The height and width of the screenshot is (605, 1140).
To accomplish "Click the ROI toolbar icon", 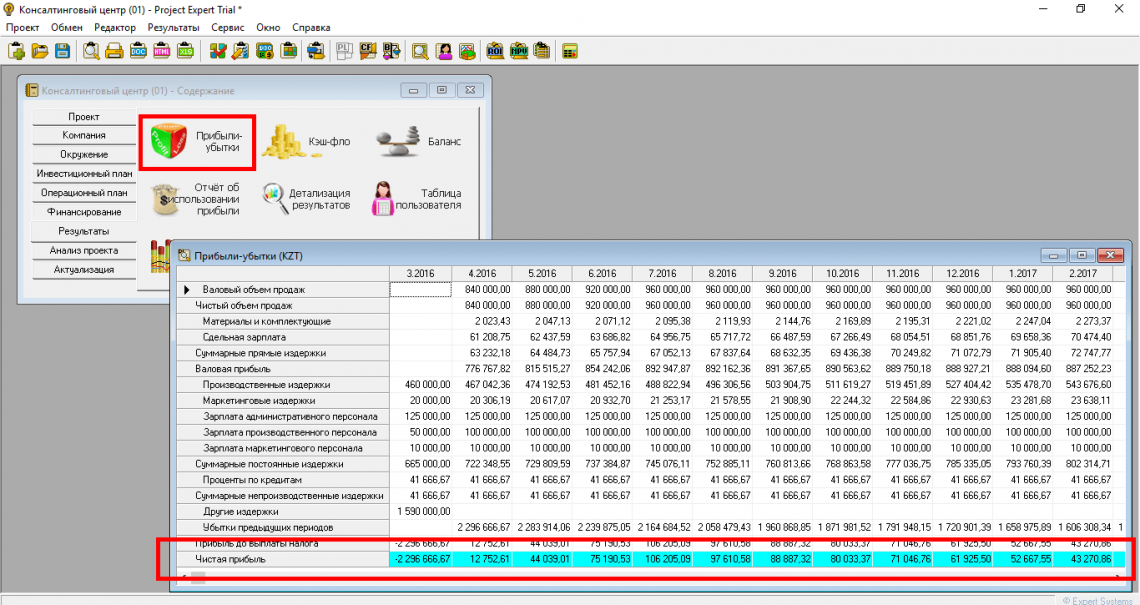I will click(x=495, y=51).
